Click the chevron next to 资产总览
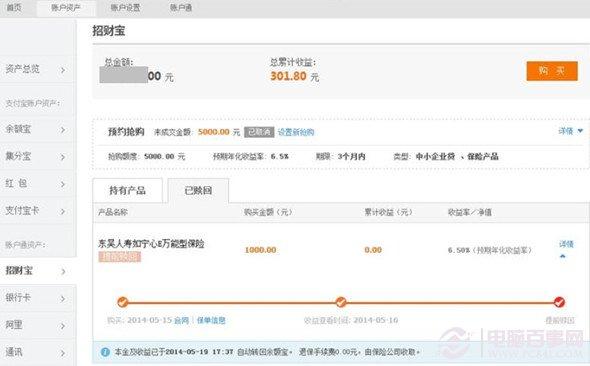 [x=63, y=70]
